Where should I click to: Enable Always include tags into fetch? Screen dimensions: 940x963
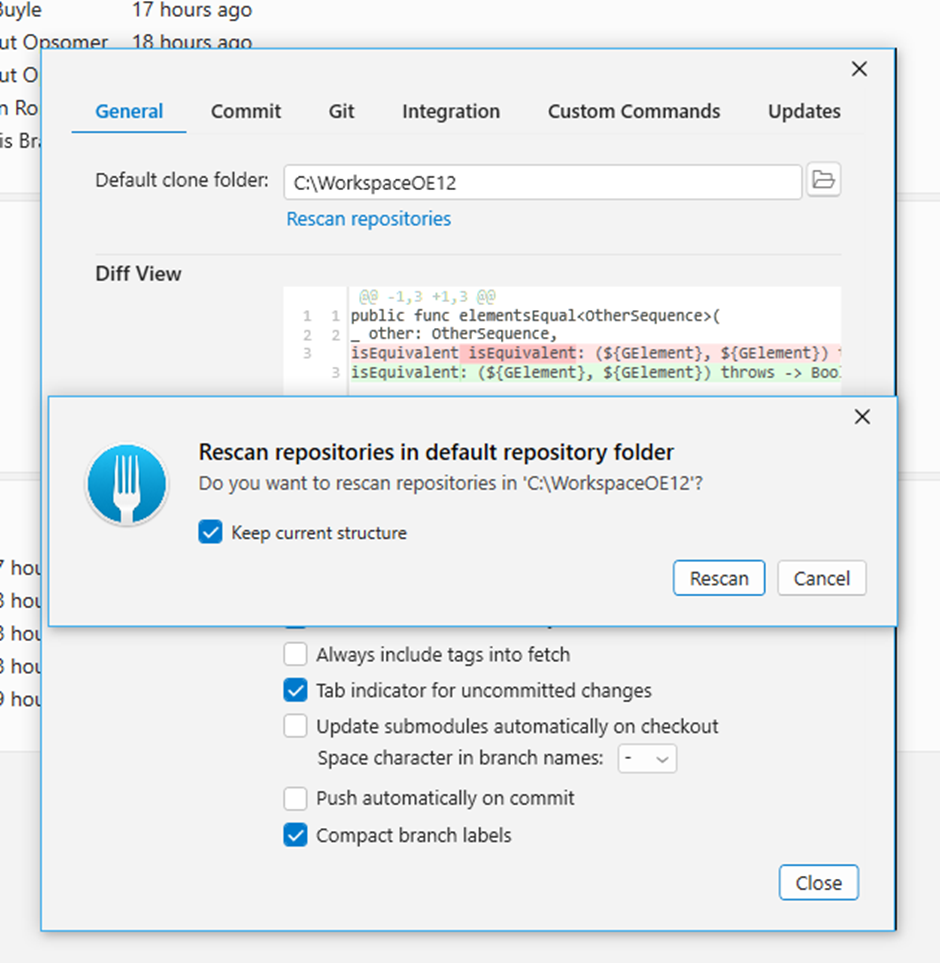click(x=296, y=654)
